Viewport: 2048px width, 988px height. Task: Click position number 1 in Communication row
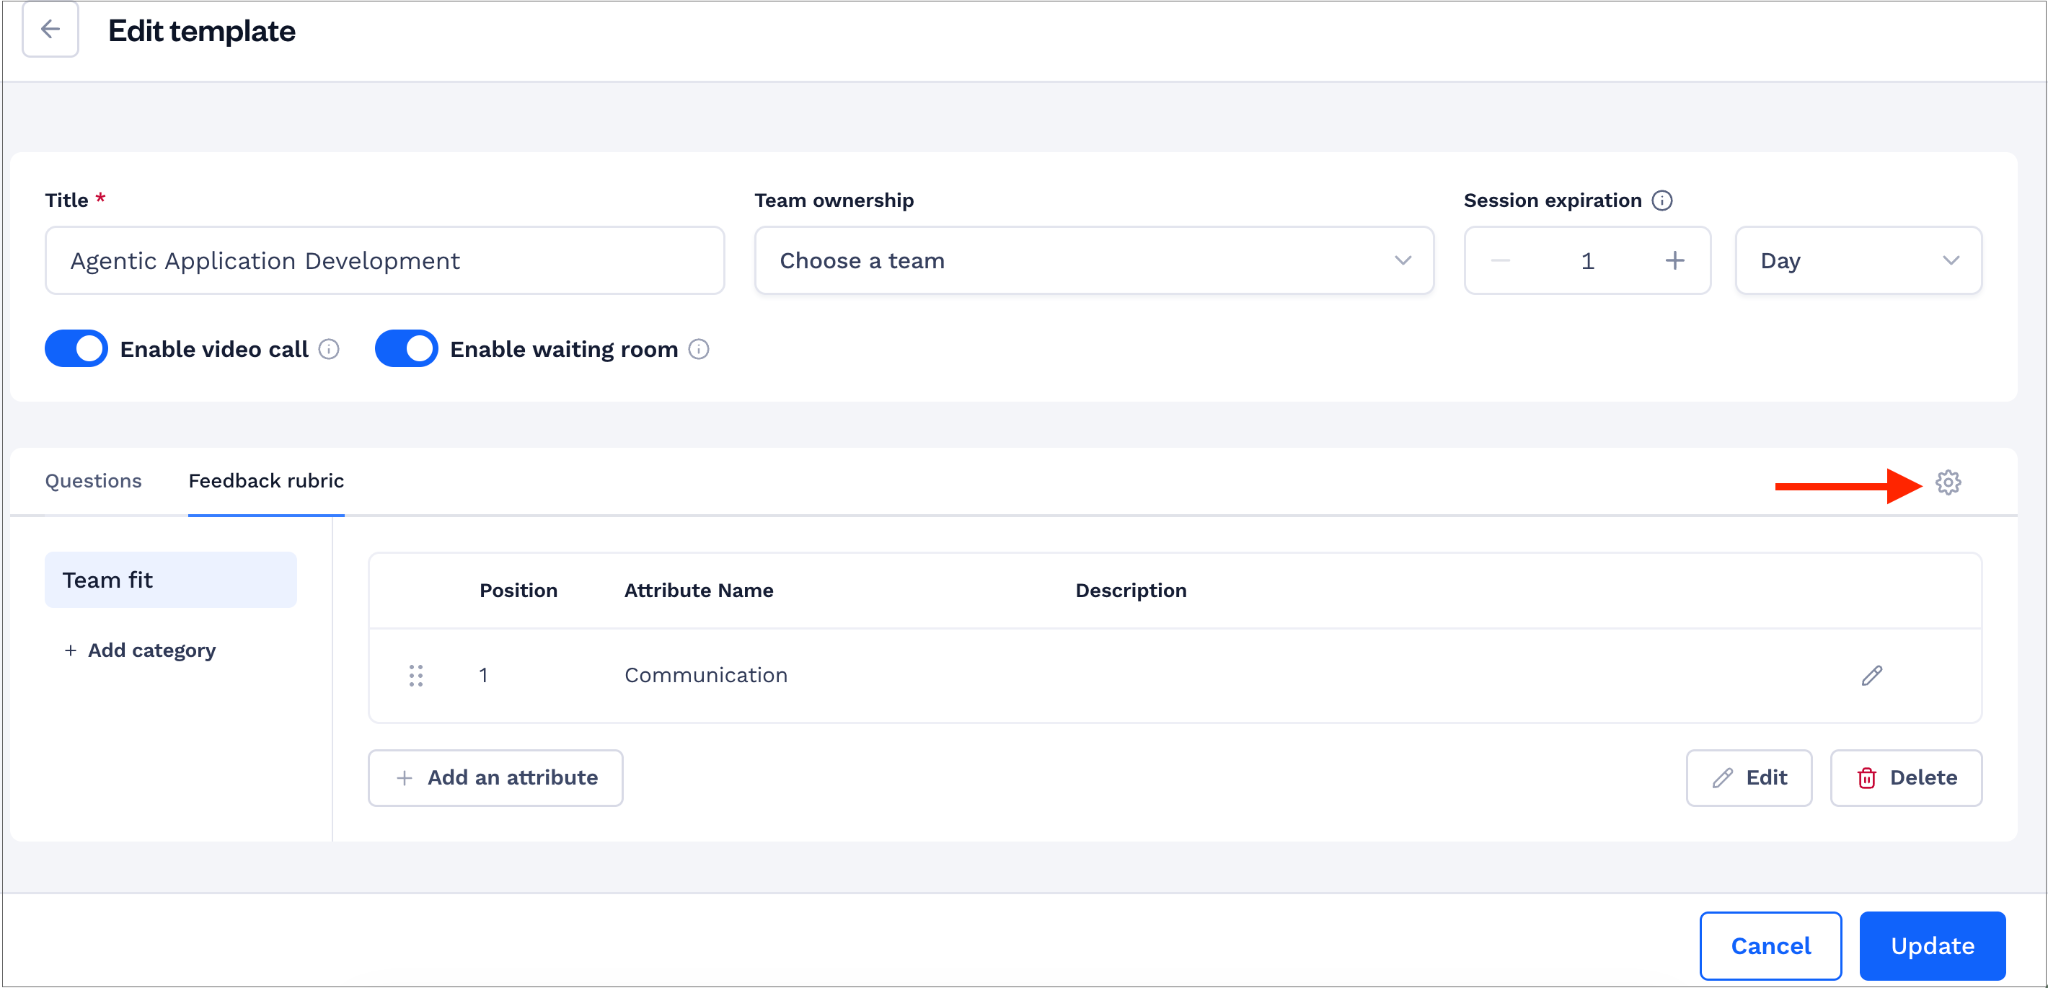(483, 676)
